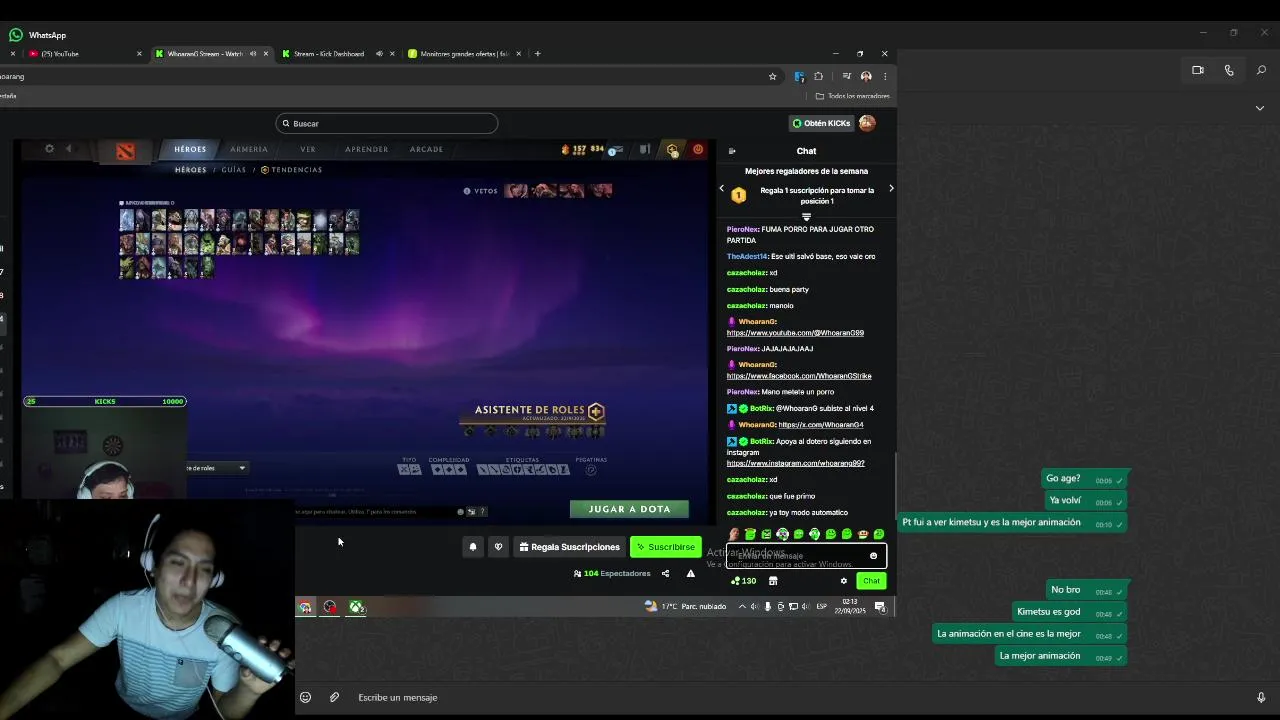Open the Dota settings gear
Viewport: 1280px width, 720px height.
49,149
